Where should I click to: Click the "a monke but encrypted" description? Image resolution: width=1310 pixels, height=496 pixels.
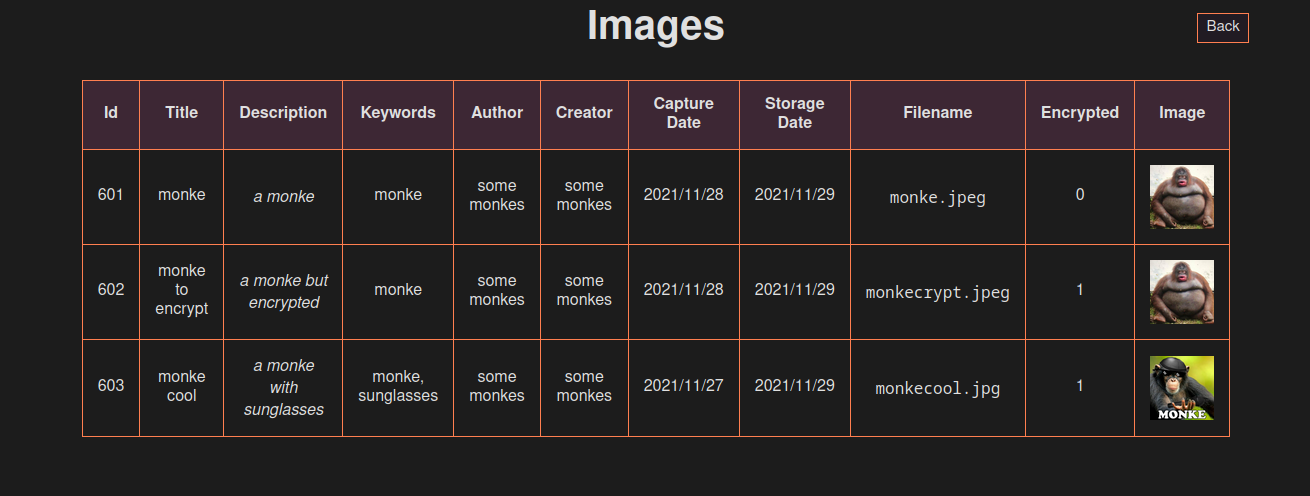click(284, 291)
